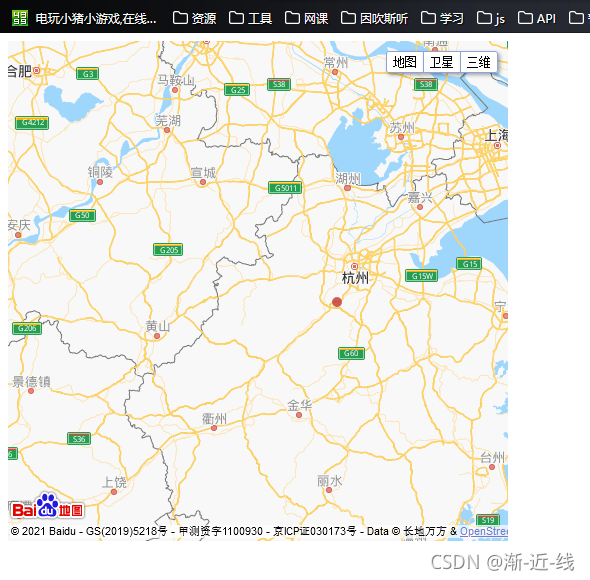Select the 嘉兴 city label
590x580 pixels.
[420, 197]
